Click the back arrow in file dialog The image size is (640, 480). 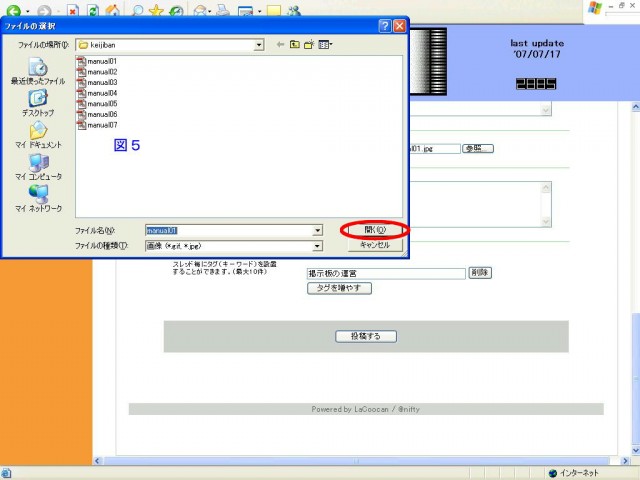point(280,45)
